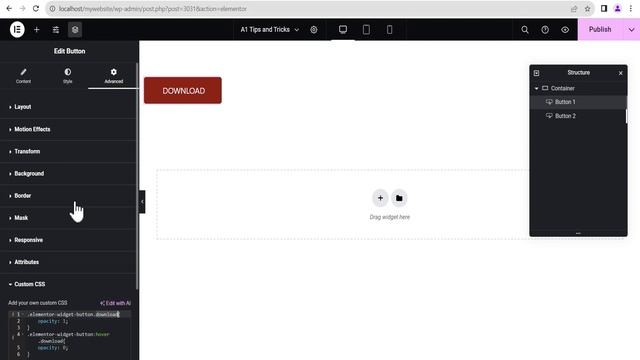Click the browser forward arrow
This screenshot has height=360, width=640.
point(22,9)
